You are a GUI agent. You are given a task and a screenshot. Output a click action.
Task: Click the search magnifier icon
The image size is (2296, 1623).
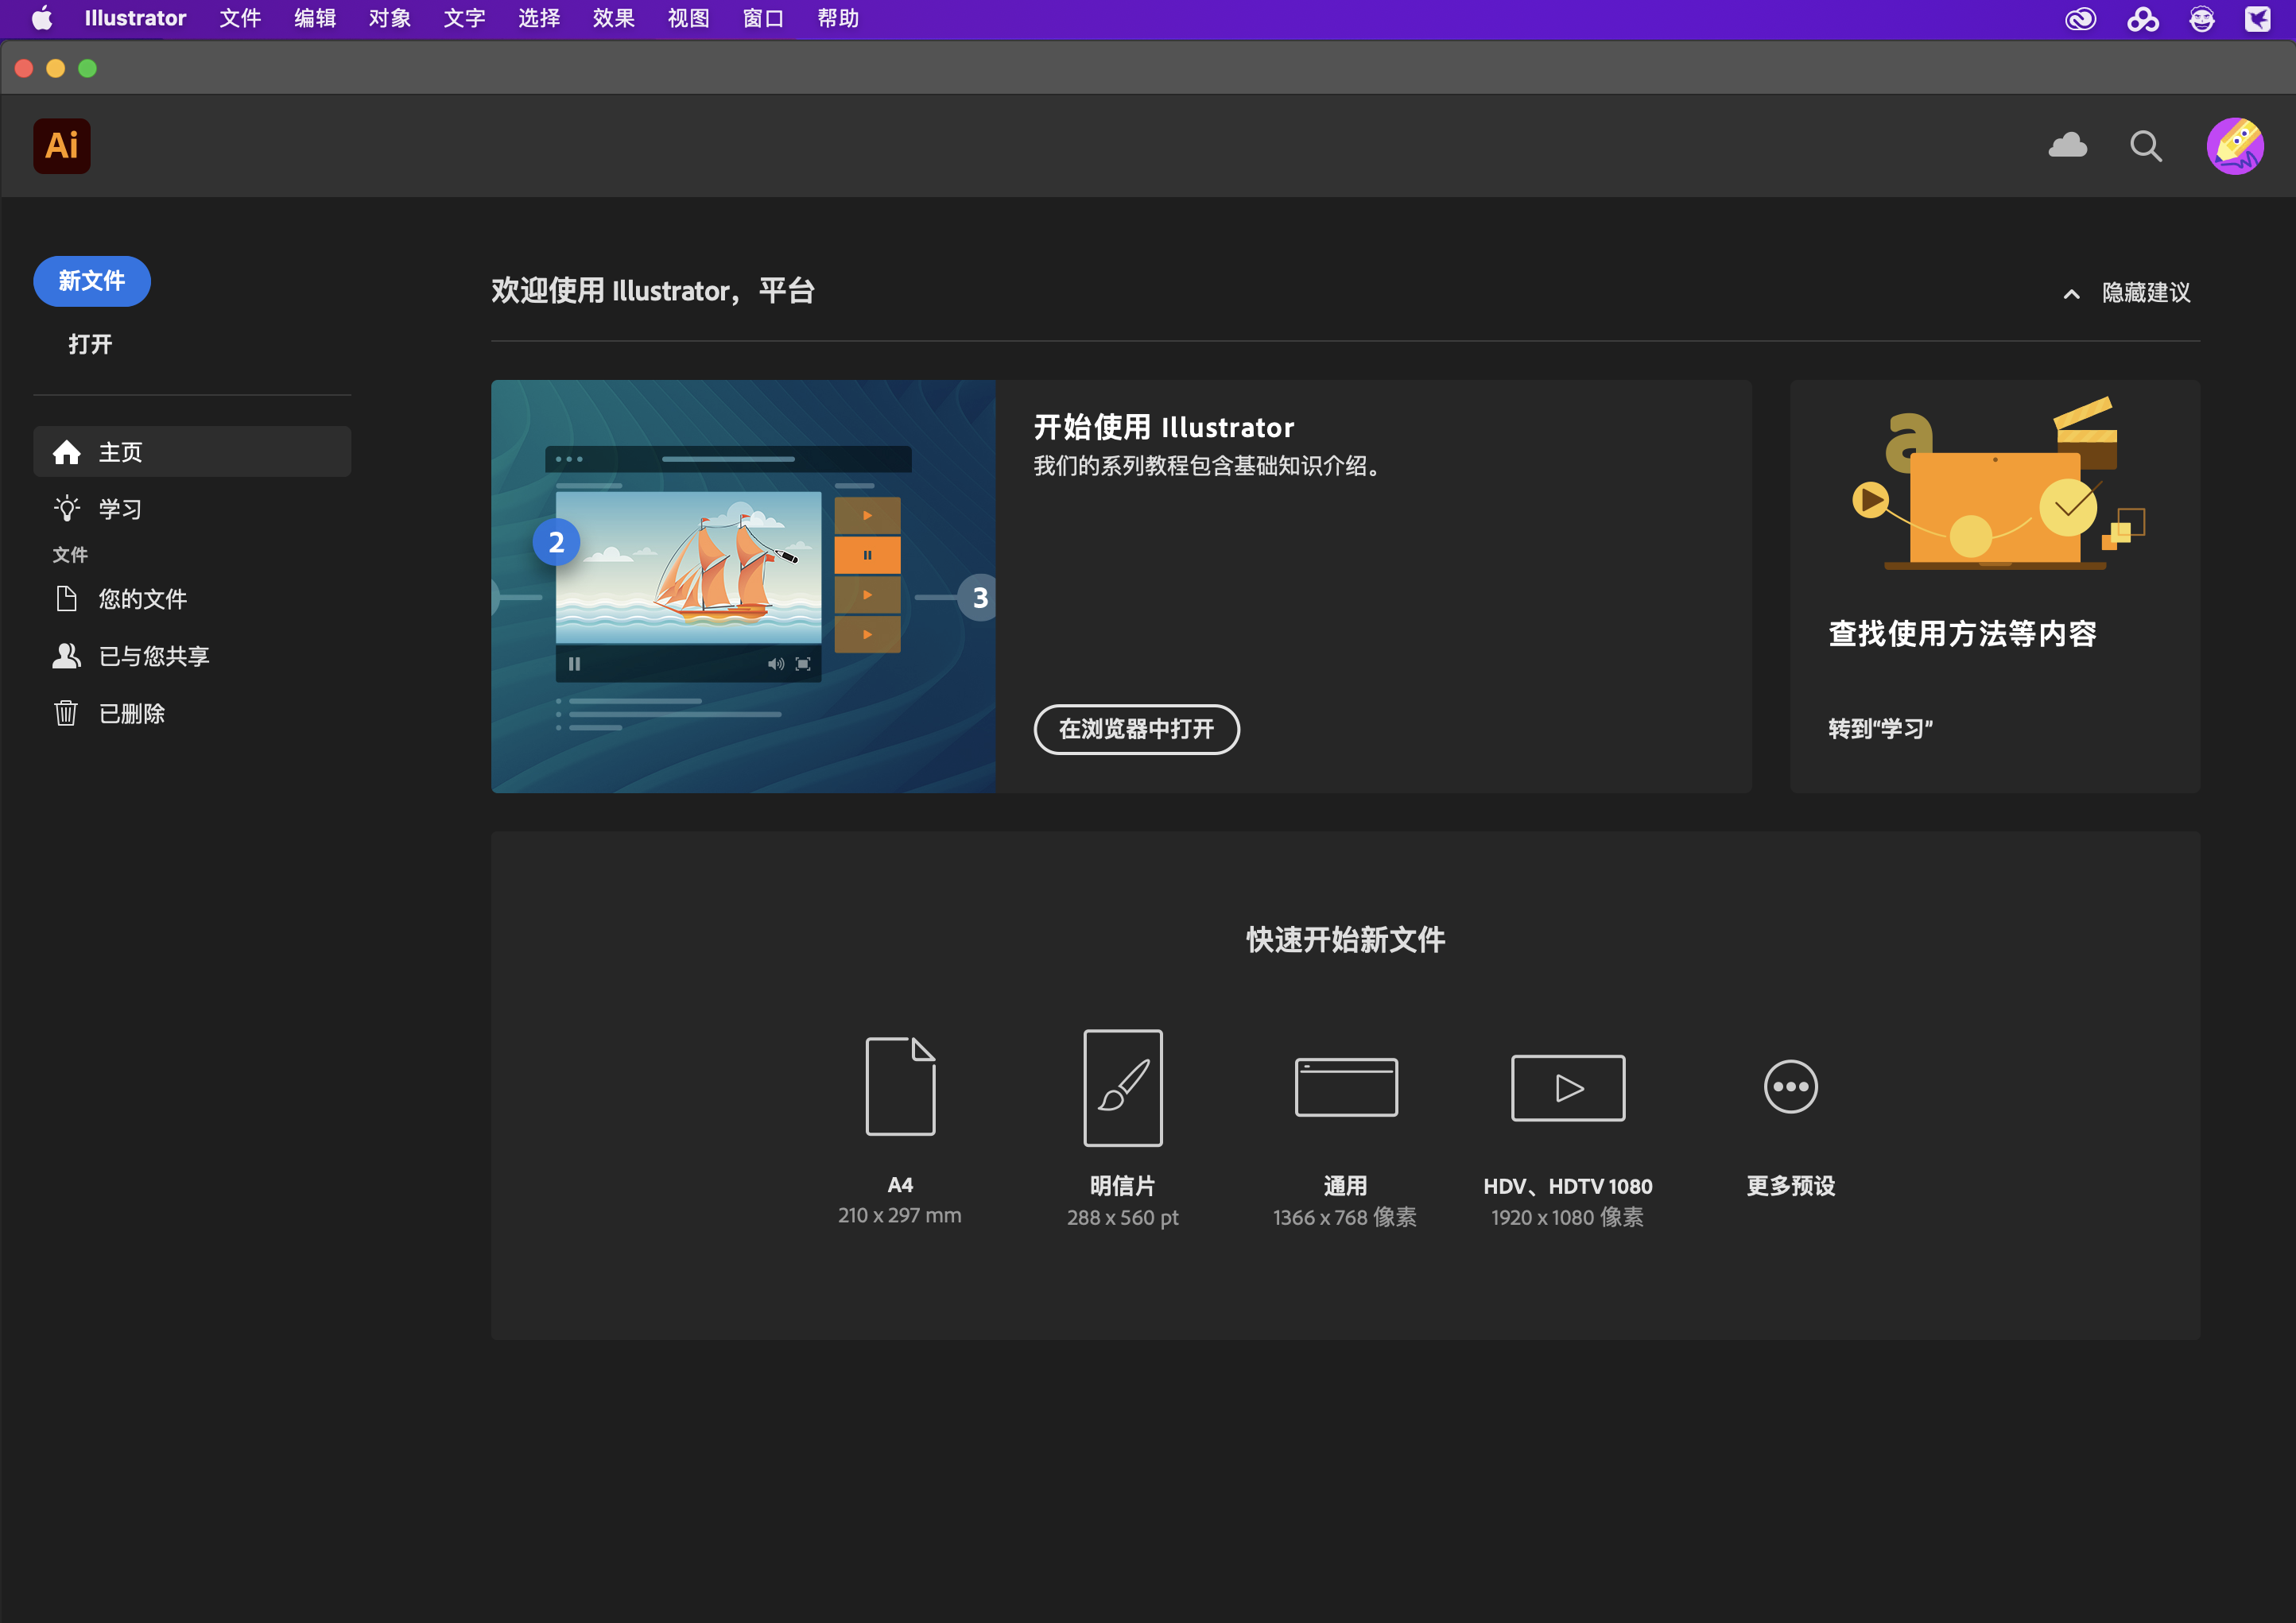pyautogui.click(x=2145, y=146)
